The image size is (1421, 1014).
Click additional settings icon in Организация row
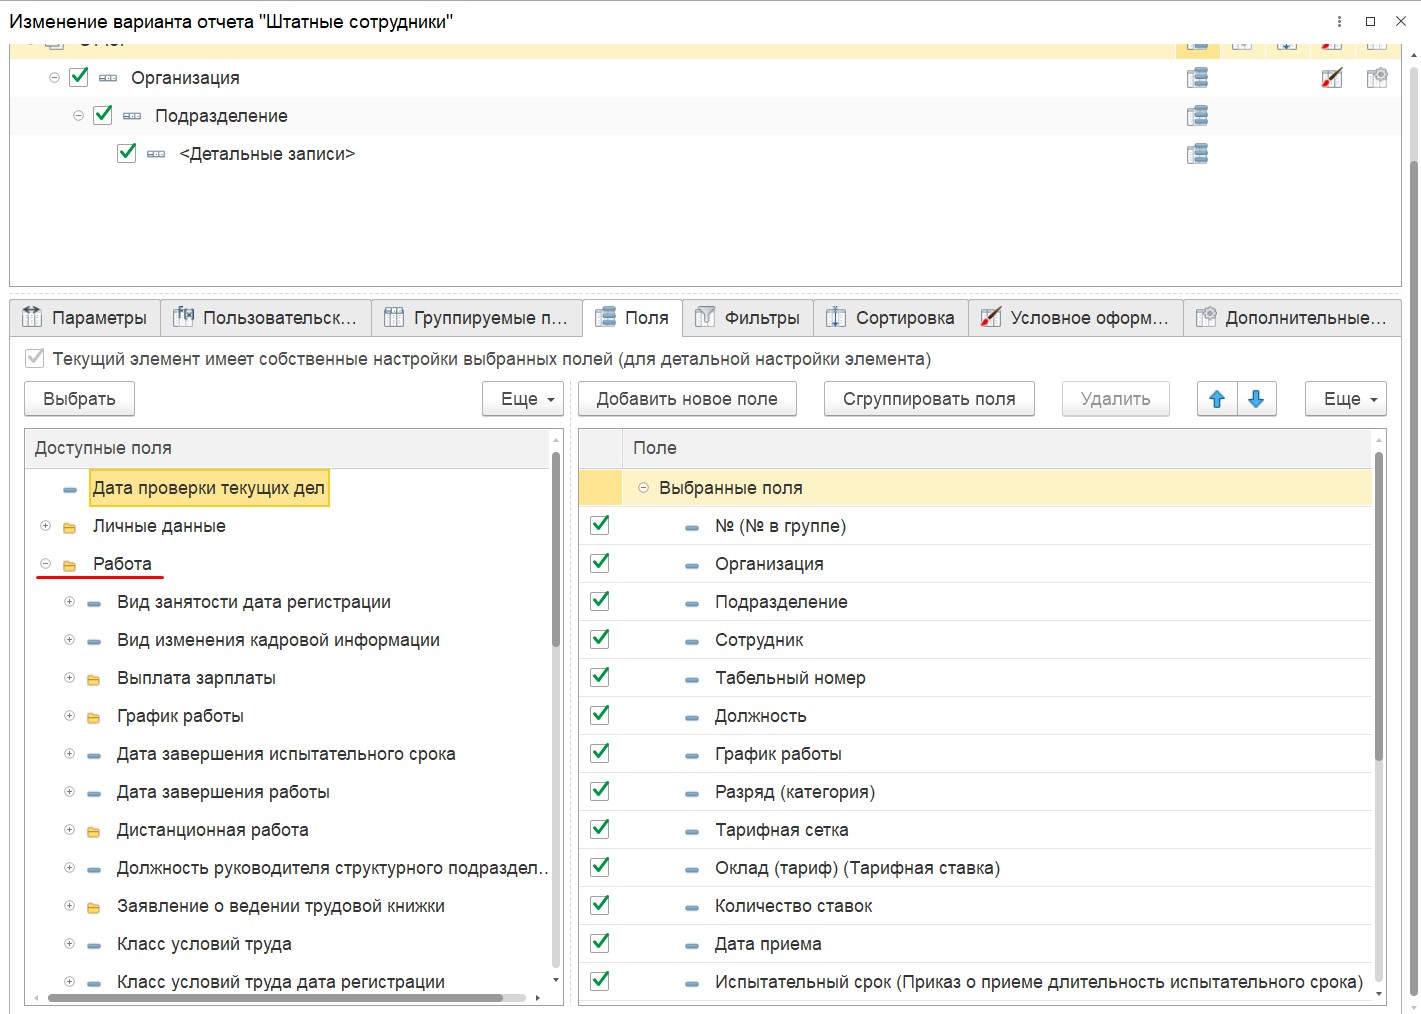coord(1377,78)
